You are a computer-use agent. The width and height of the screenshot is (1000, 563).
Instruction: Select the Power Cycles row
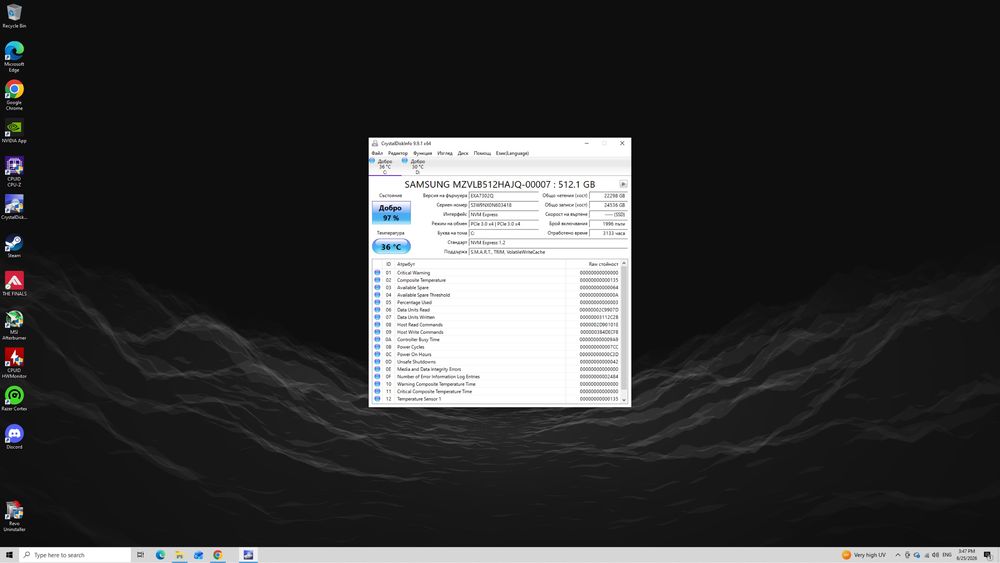tap(496, 347)
